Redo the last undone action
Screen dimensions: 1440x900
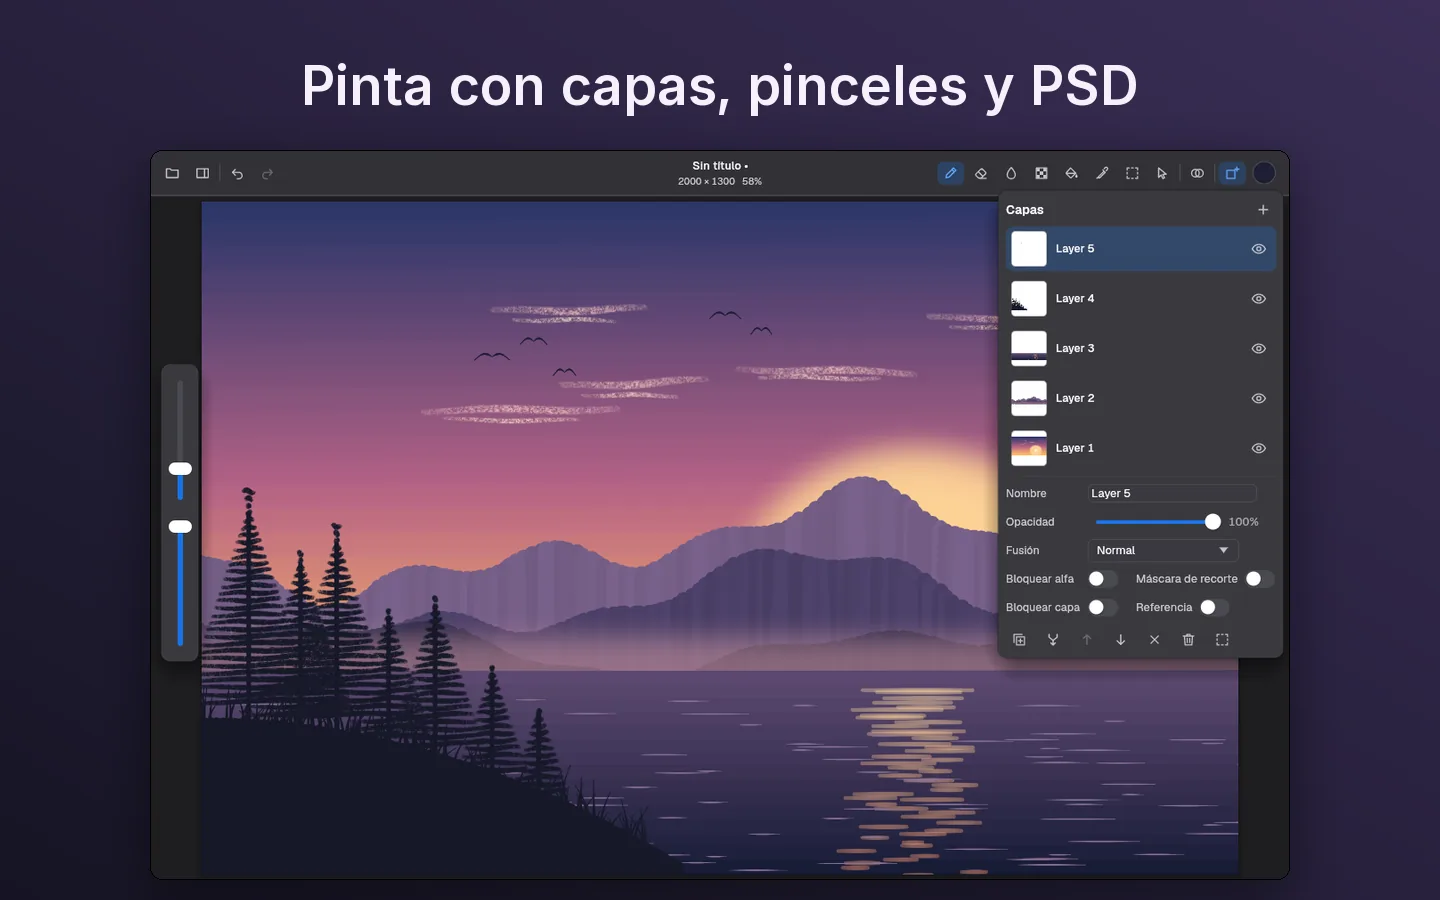point(267,173)
